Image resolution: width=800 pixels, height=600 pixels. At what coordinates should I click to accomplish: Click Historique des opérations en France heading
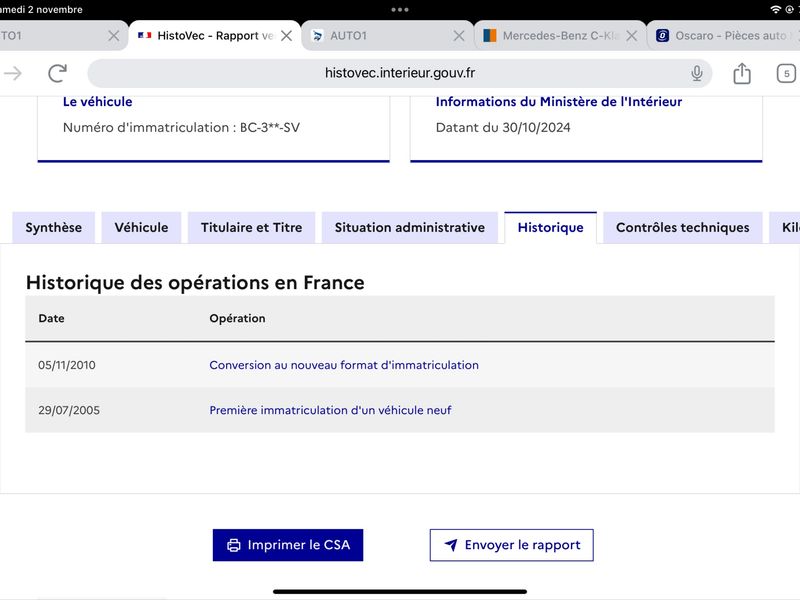195,283
